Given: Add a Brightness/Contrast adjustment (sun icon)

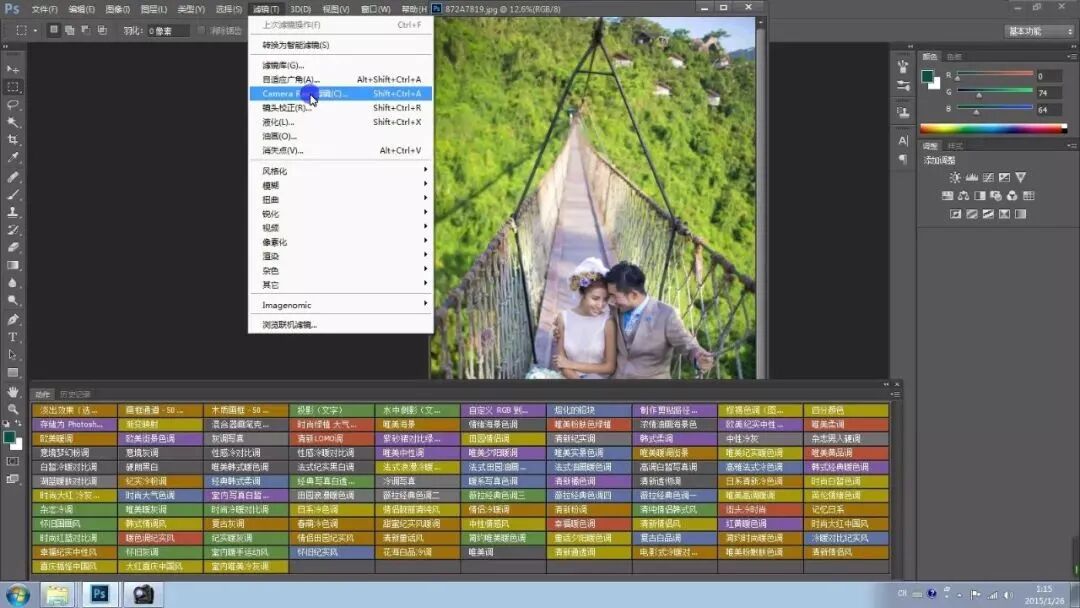Looking at the screenshot, I should pyautogui.click(x=955, y=178).
